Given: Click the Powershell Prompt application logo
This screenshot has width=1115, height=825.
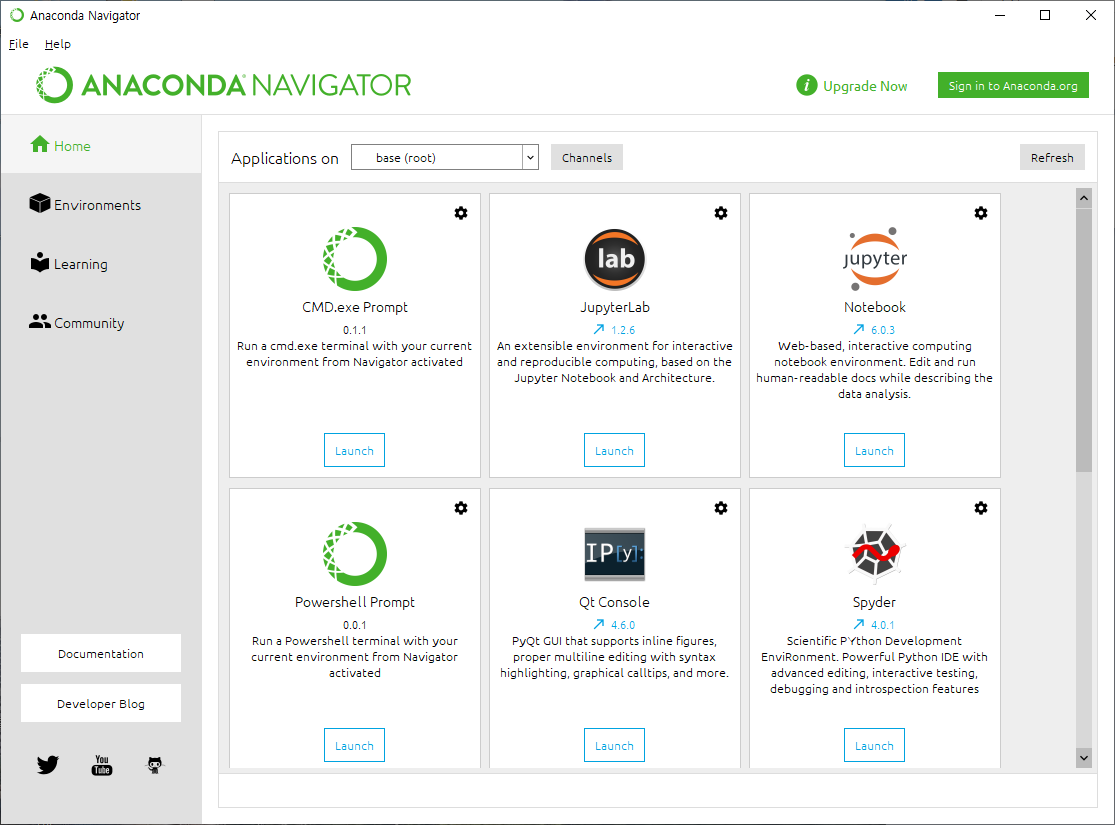Looking at the screenshot, I should (x=354, y=554).
